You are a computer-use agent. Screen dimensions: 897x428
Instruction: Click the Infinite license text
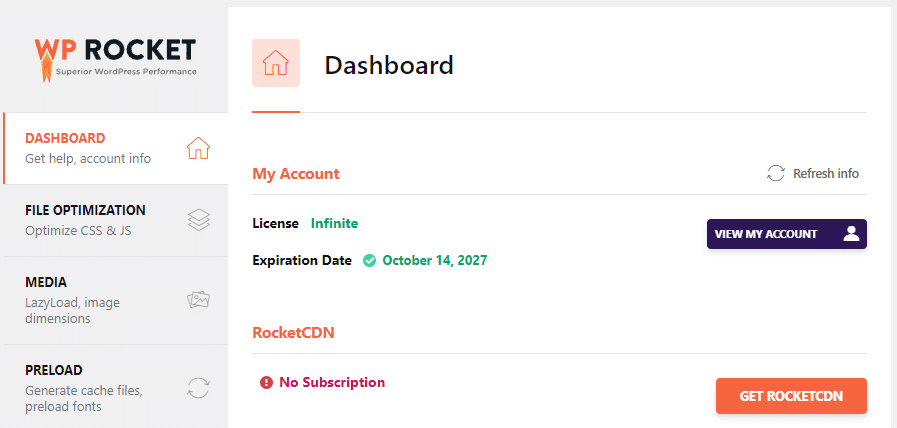click(x=334, y=223)
